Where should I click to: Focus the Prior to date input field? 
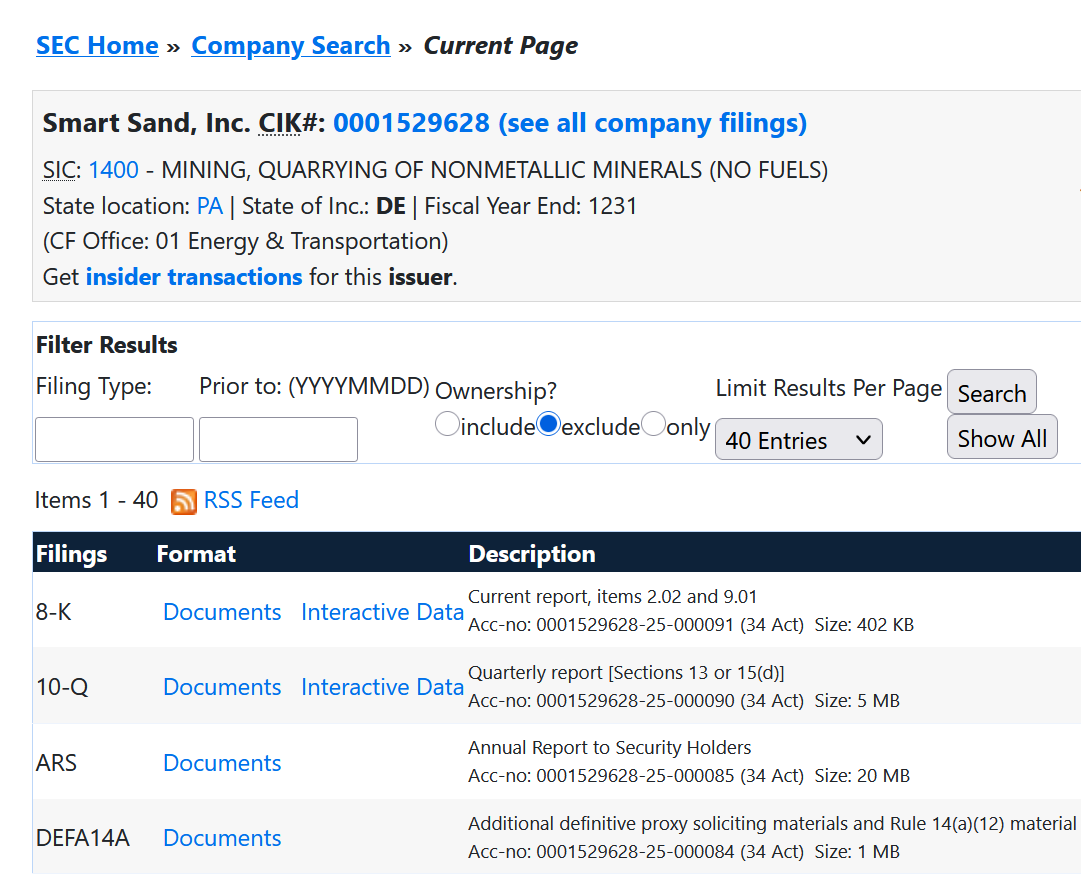pos(279,439)
